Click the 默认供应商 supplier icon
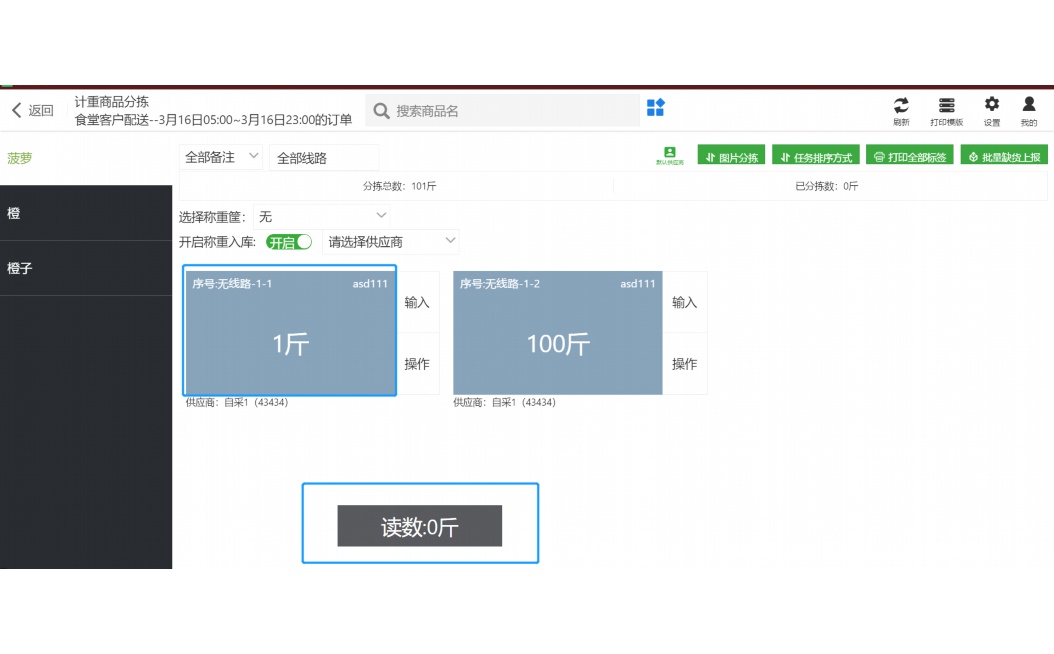 click(670, 156)
